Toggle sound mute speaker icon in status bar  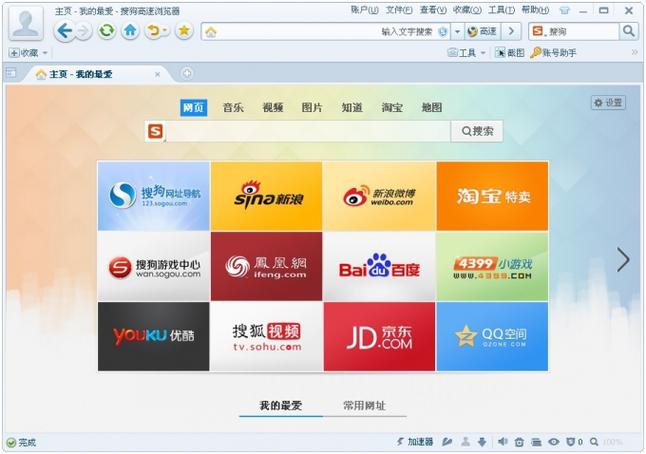tap(503, 442)
